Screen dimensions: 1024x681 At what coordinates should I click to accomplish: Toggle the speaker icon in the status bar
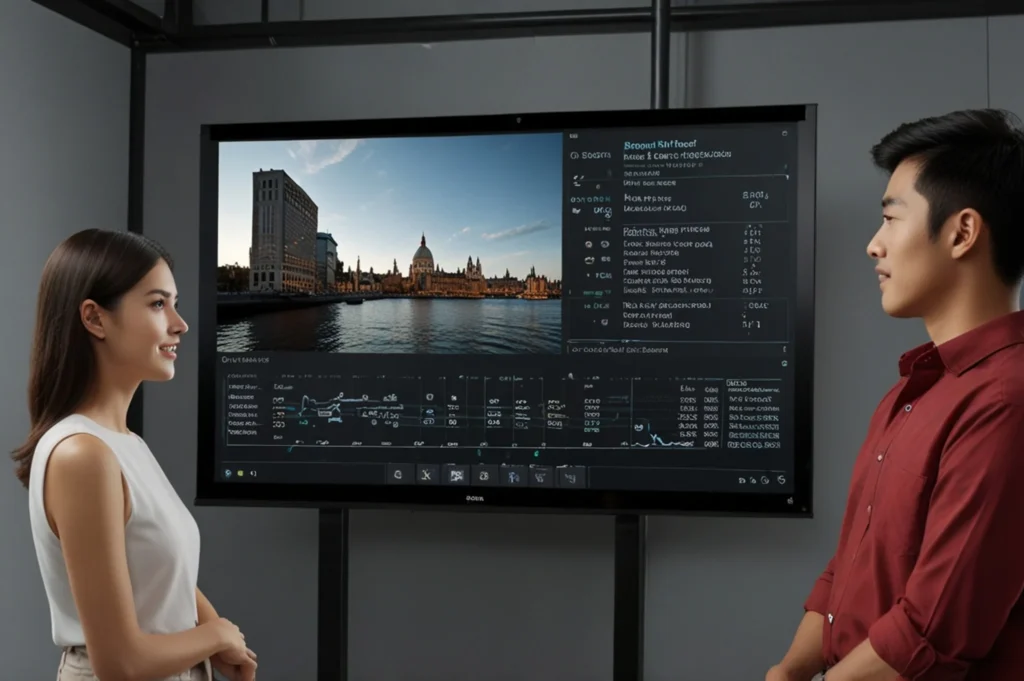(x=253, y=473)
